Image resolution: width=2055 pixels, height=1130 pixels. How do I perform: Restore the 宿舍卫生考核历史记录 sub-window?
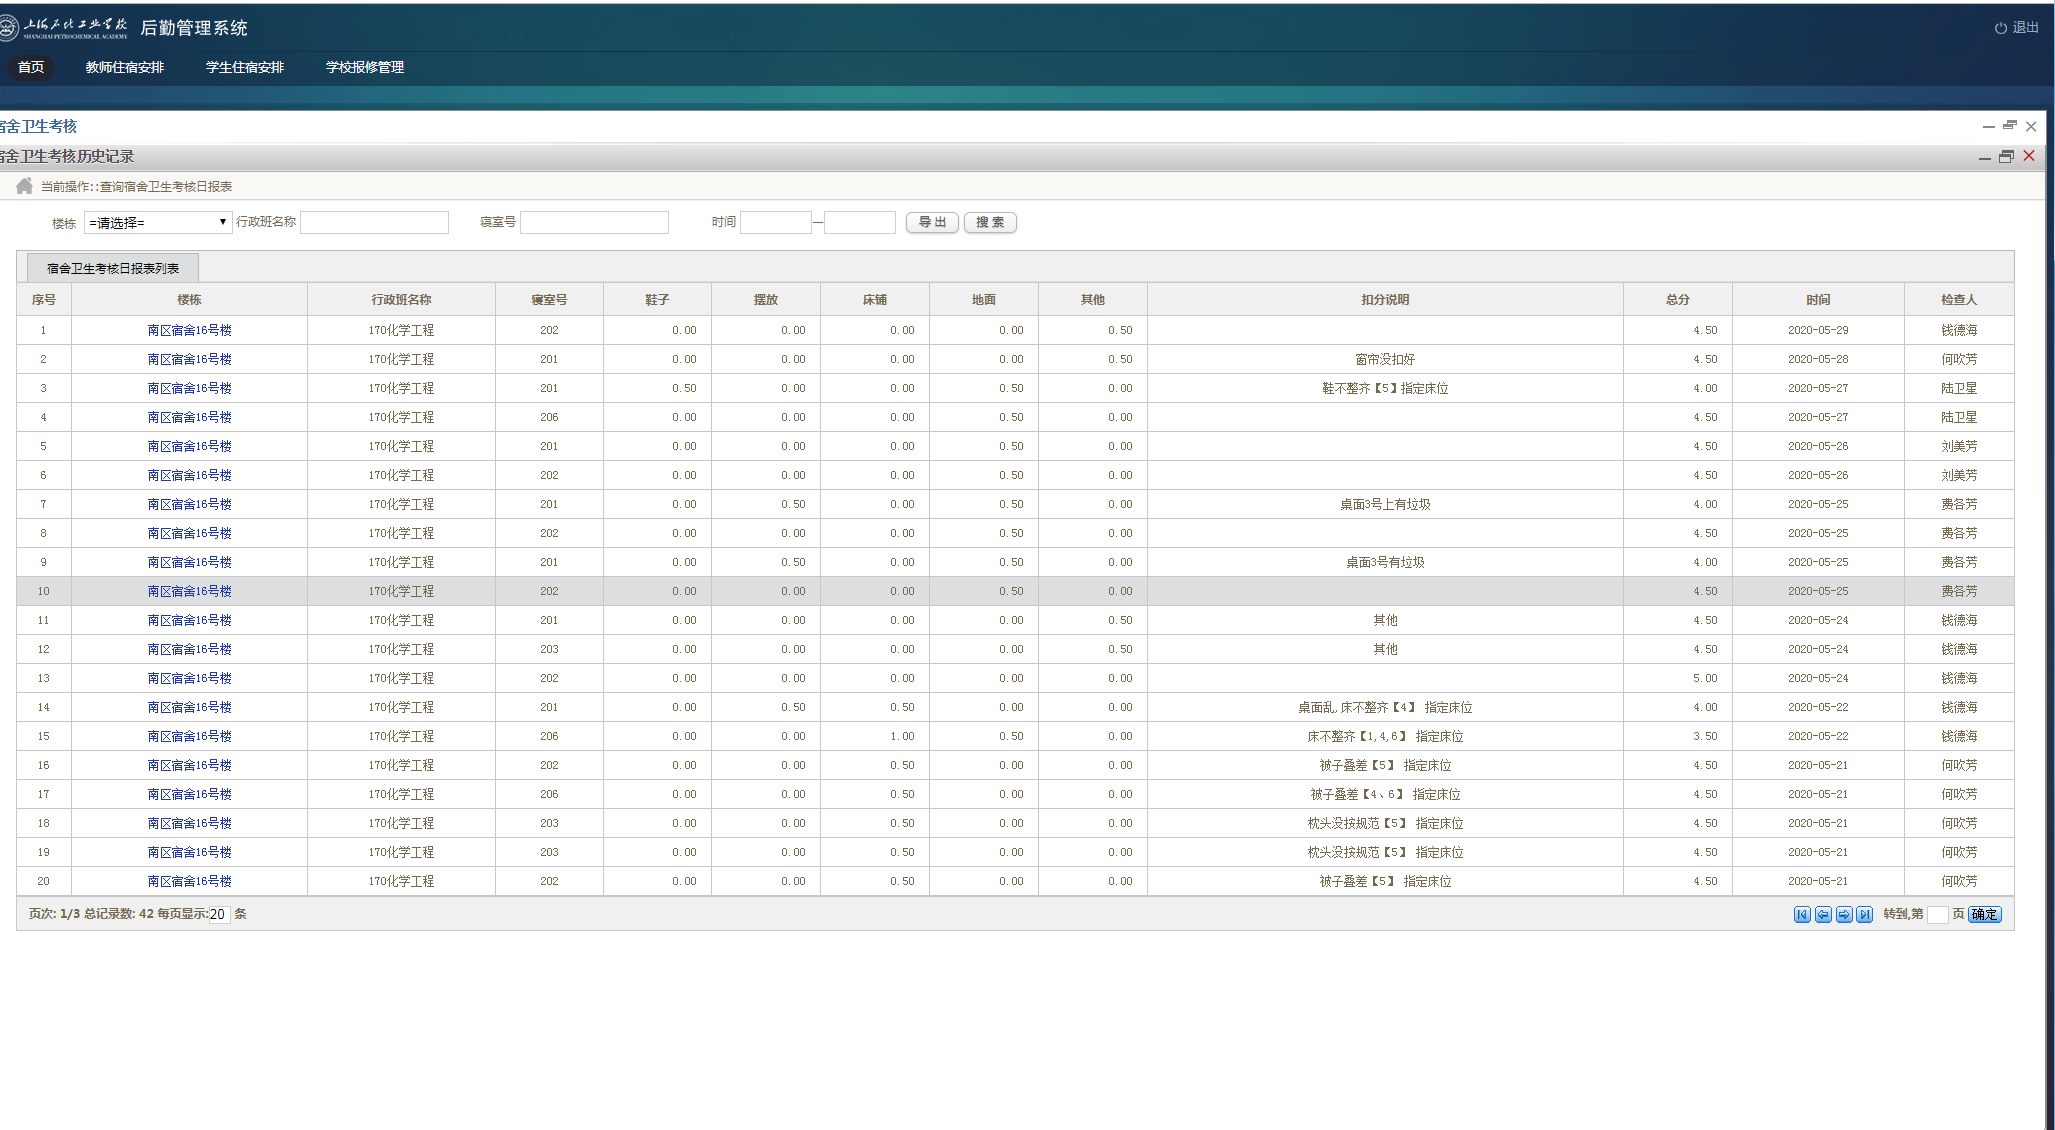[2006, 157]
